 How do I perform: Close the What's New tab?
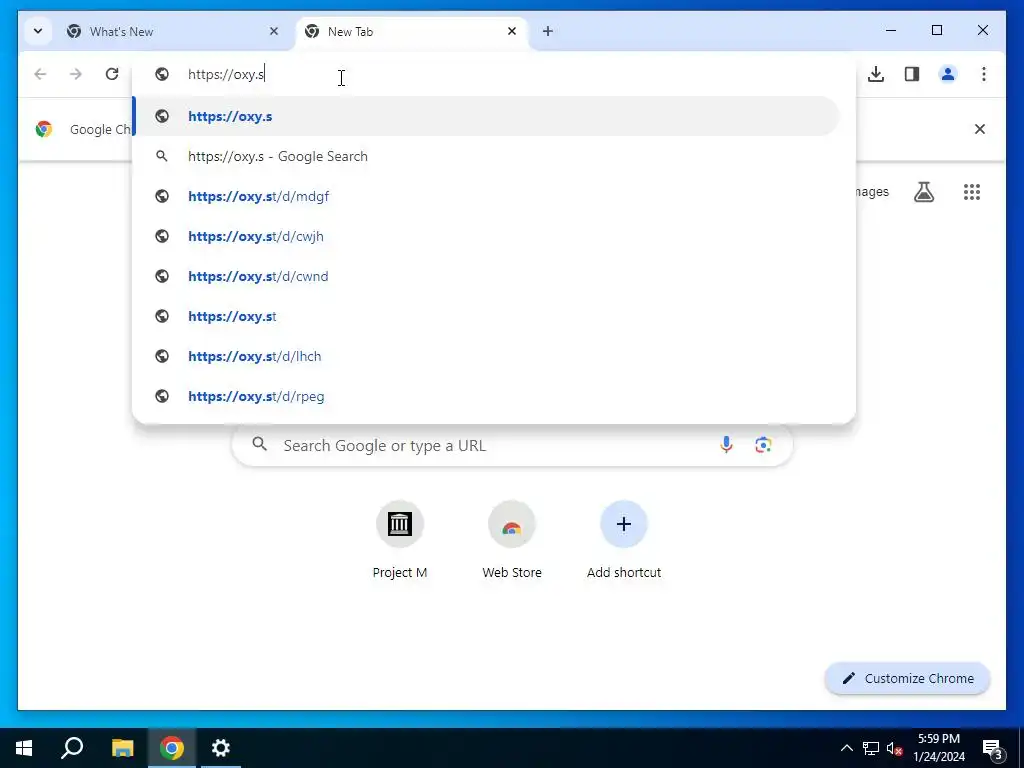(274, 31)
